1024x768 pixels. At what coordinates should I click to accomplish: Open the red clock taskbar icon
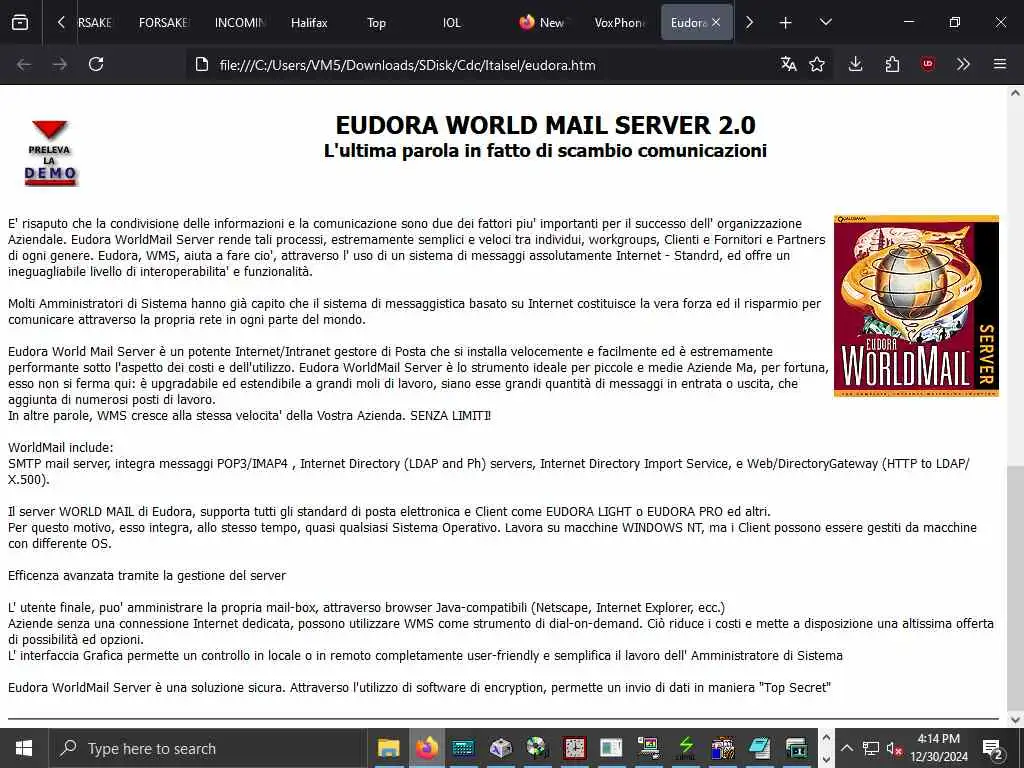[x=575, y=748]
